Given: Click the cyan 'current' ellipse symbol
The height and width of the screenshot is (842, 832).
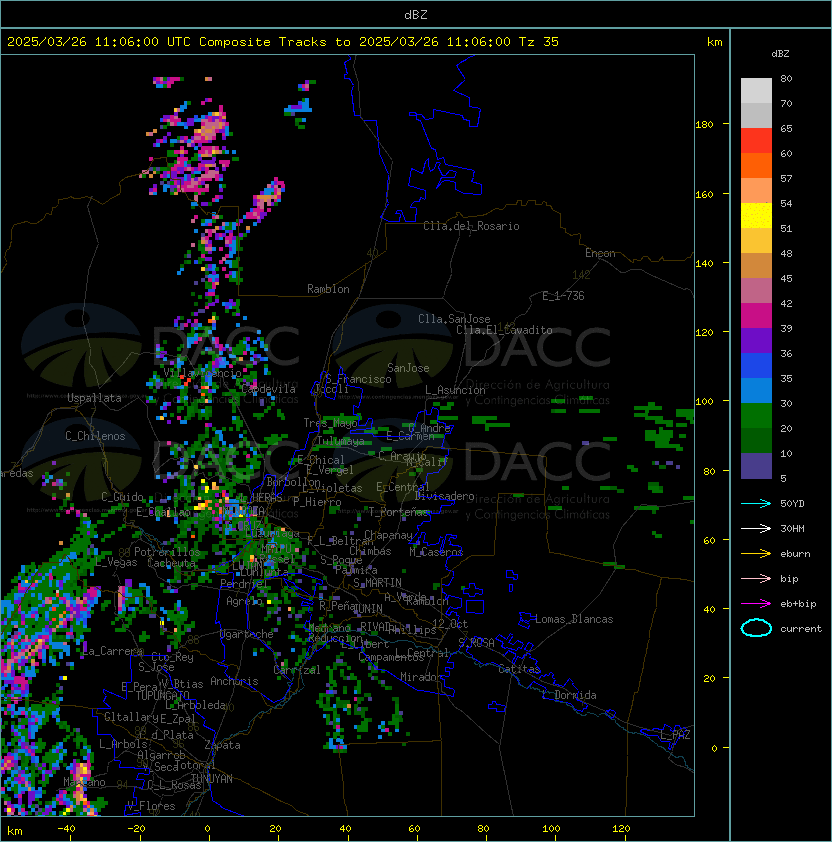Looking at the screenshot, I should point(756,628).
